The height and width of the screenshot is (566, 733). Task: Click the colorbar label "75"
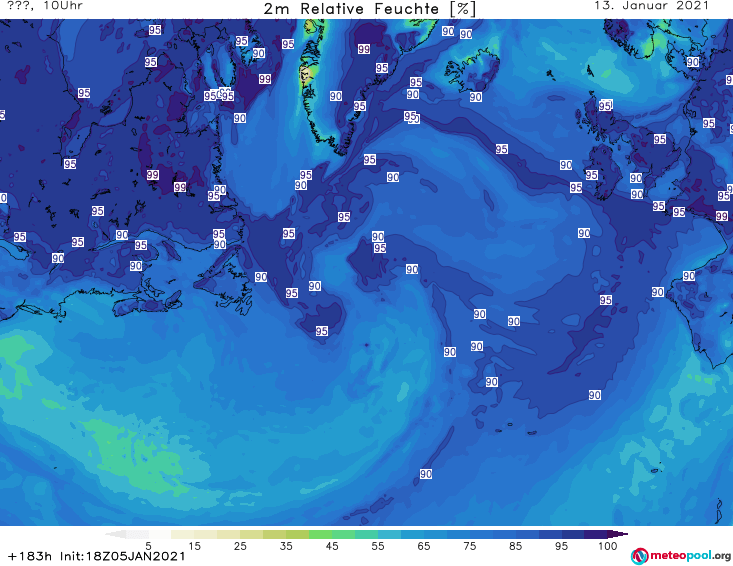point(469,546)
